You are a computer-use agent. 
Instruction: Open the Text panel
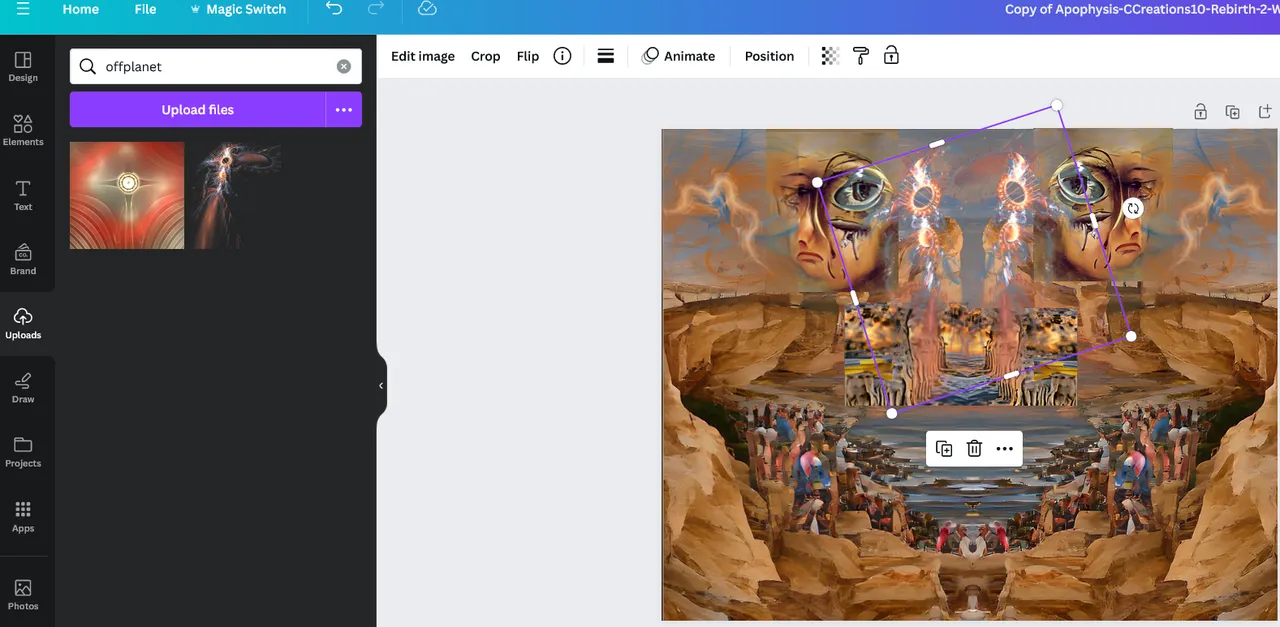click(23, 195)
